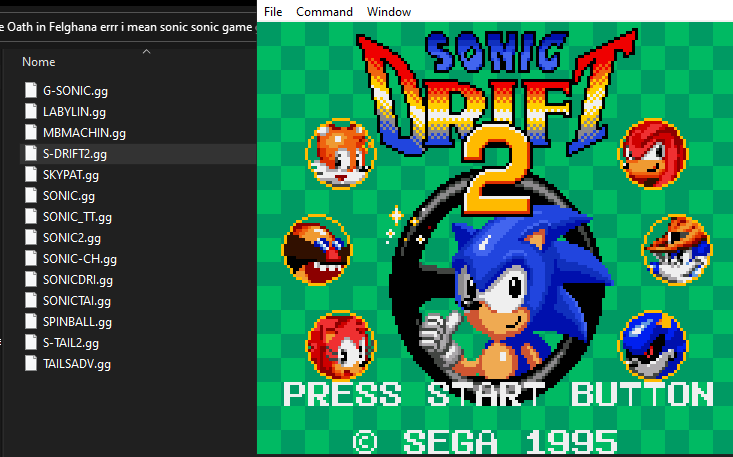Click the Tails character portrait

(x=341, y=153)
